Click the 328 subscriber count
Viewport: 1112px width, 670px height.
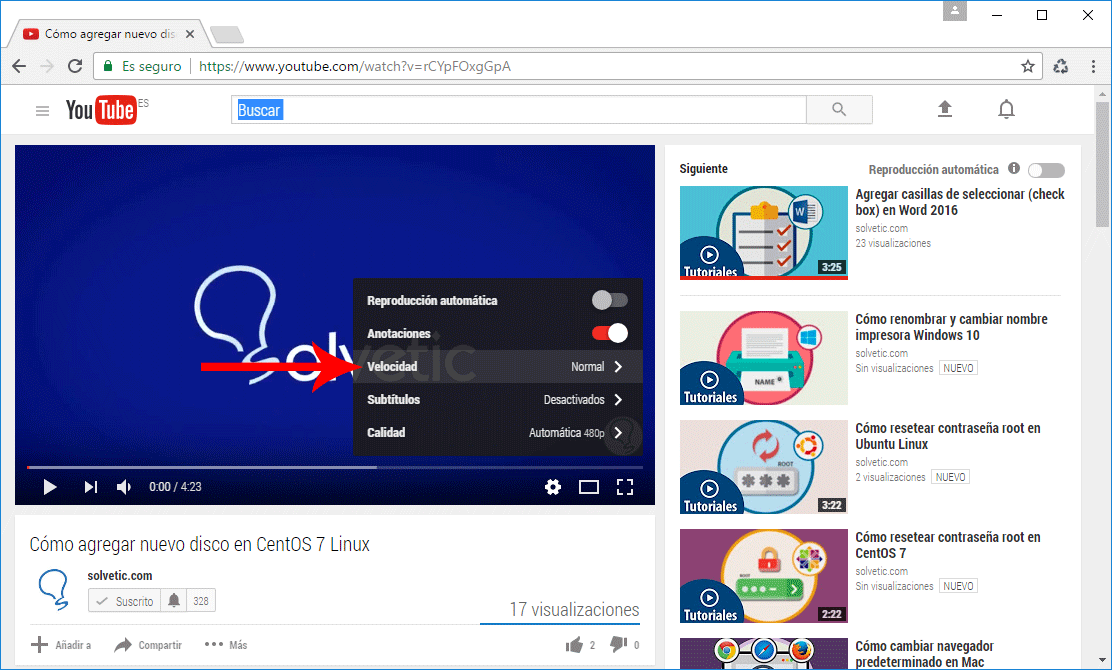[x=201, y=601]
